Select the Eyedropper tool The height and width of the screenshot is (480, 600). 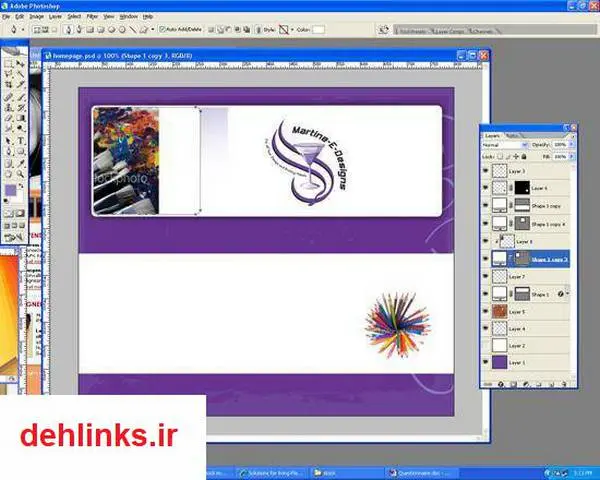pyautogui.click(x=20, y=163)
